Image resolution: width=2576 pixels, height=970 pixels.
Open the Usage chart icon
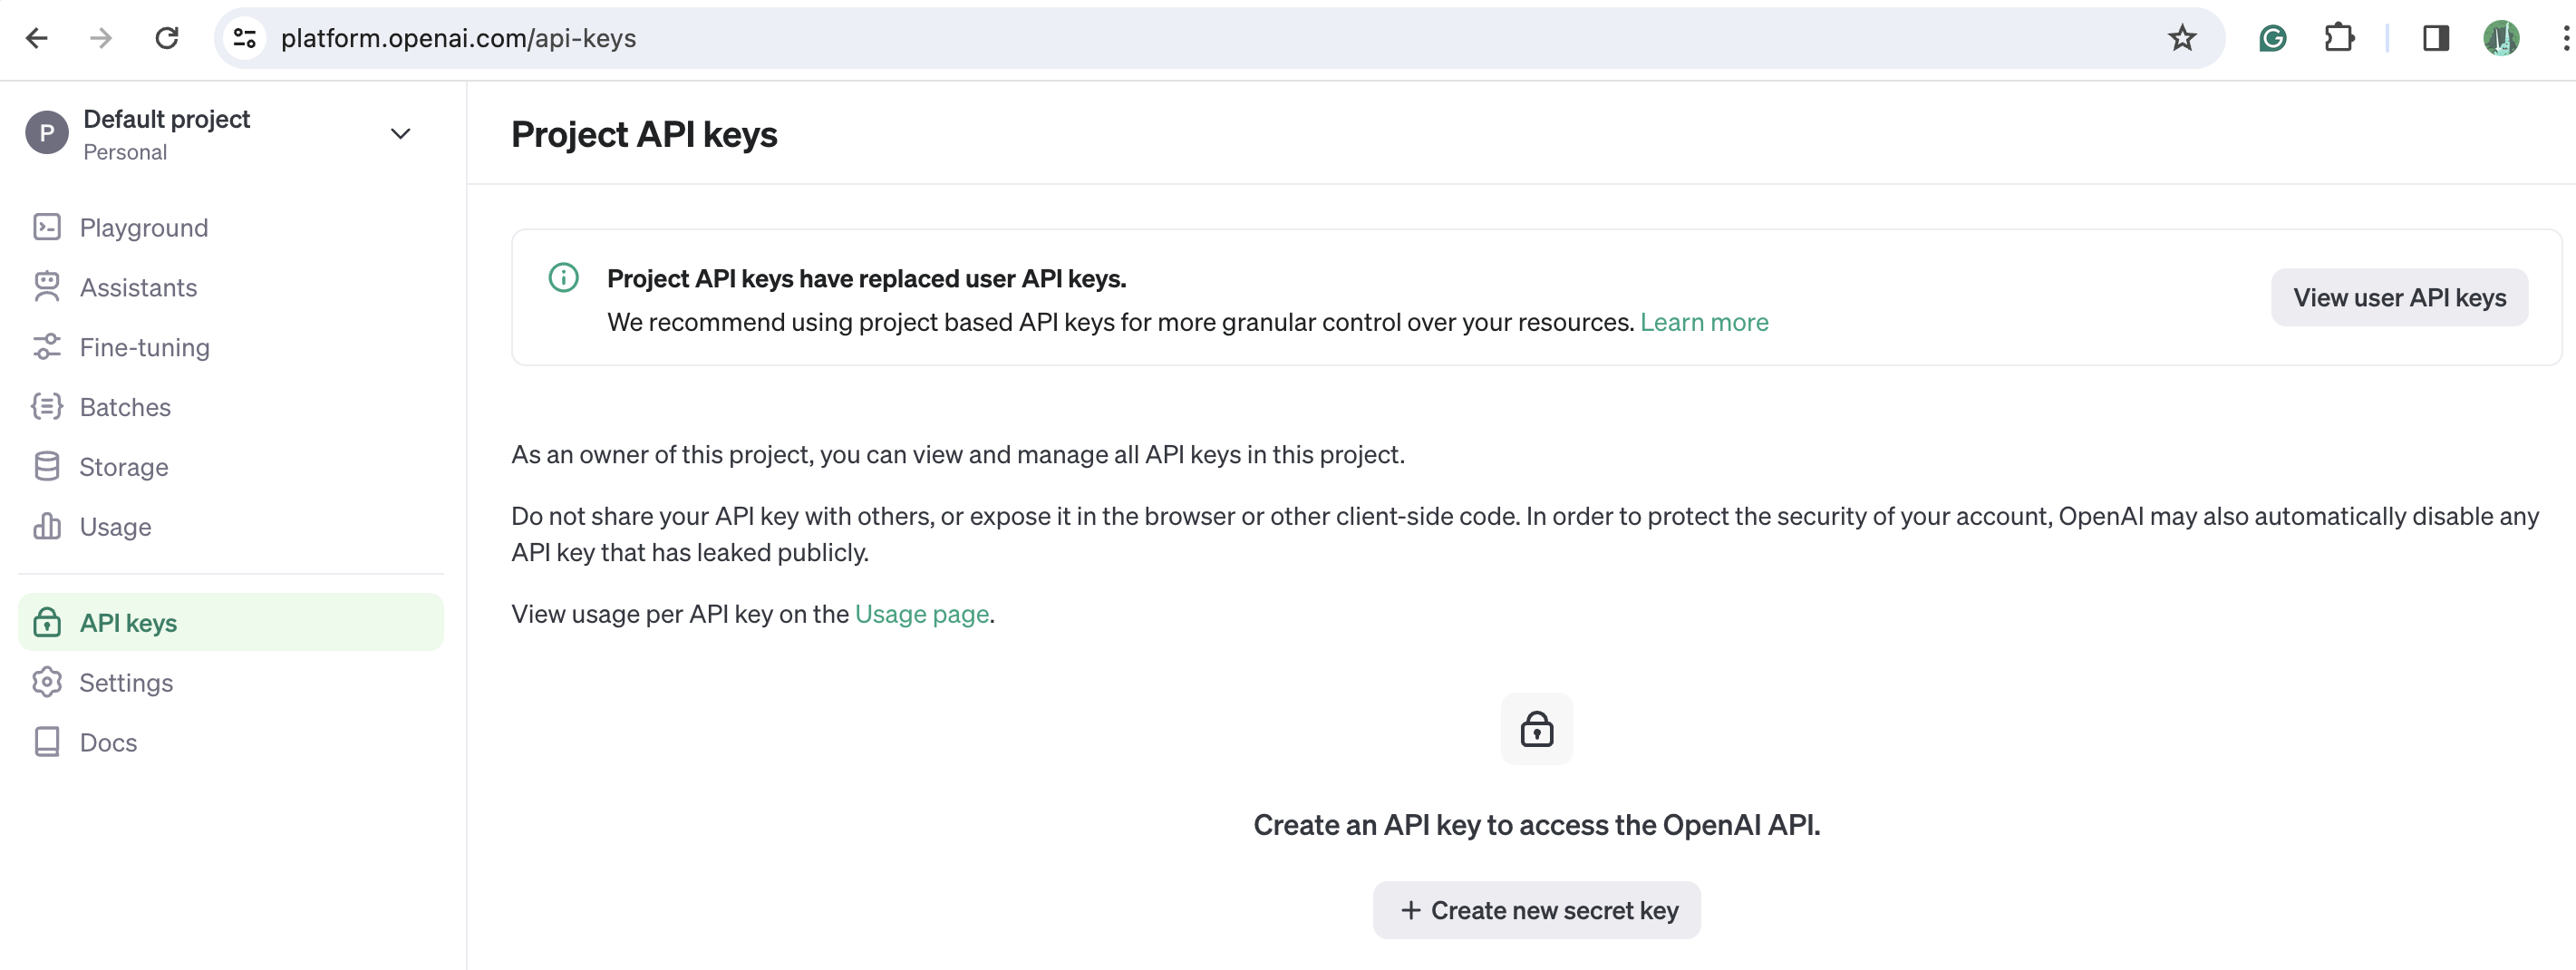click(x=47, y=526)
